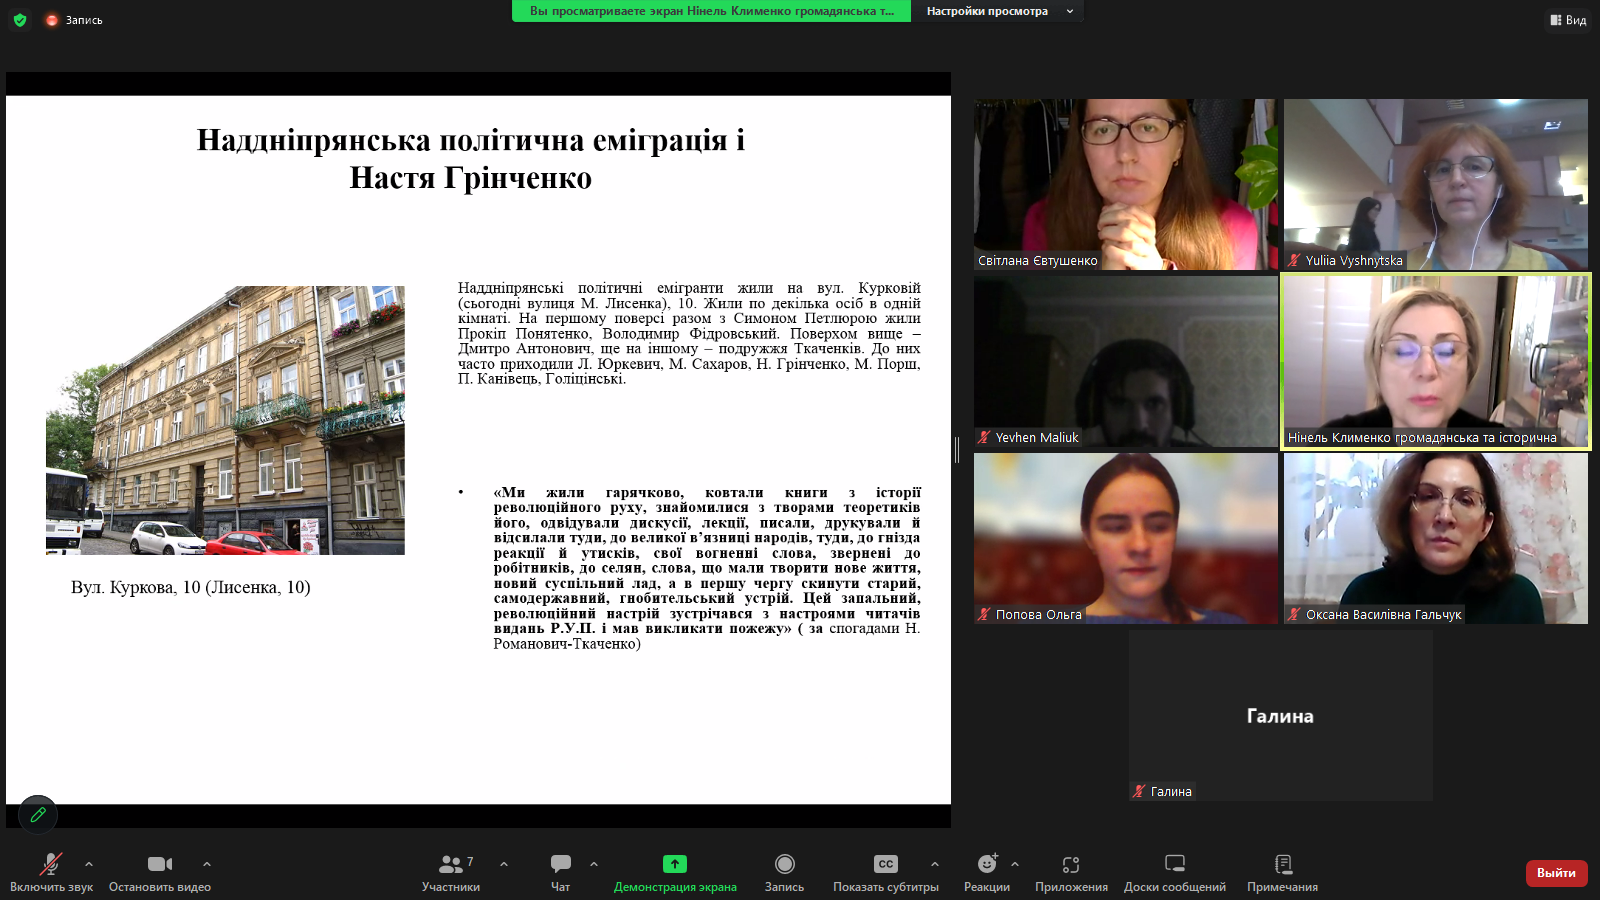Click the green annotation pencil icon
1600x900 pixels.
[x=38, y=815]
